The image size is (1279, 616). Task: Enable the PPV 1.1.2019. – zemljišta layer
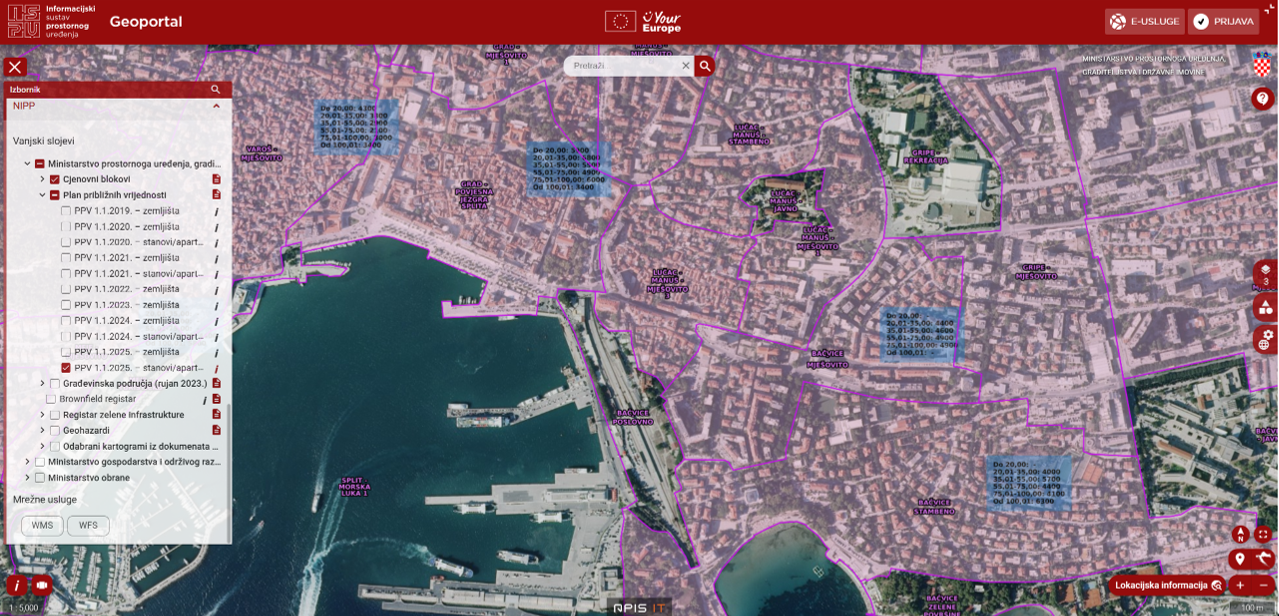click(66, 211)
